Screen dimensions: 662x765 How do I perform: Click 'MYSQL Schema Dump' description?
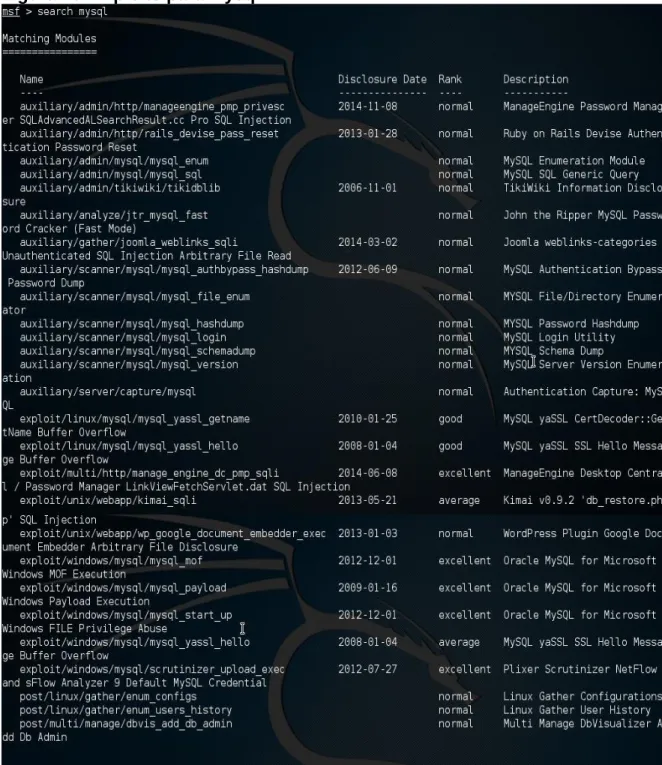[553, 351]
